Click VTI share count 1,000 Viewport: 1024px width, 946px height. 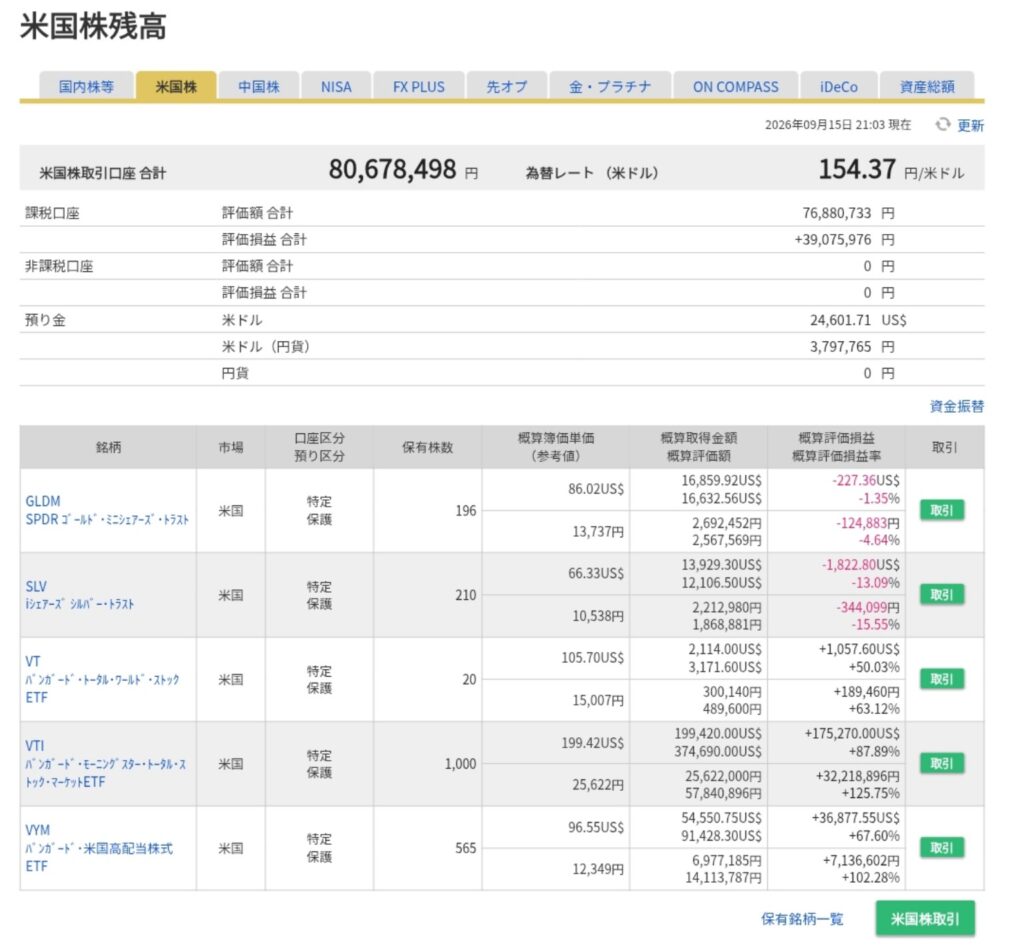click(460, 764)
